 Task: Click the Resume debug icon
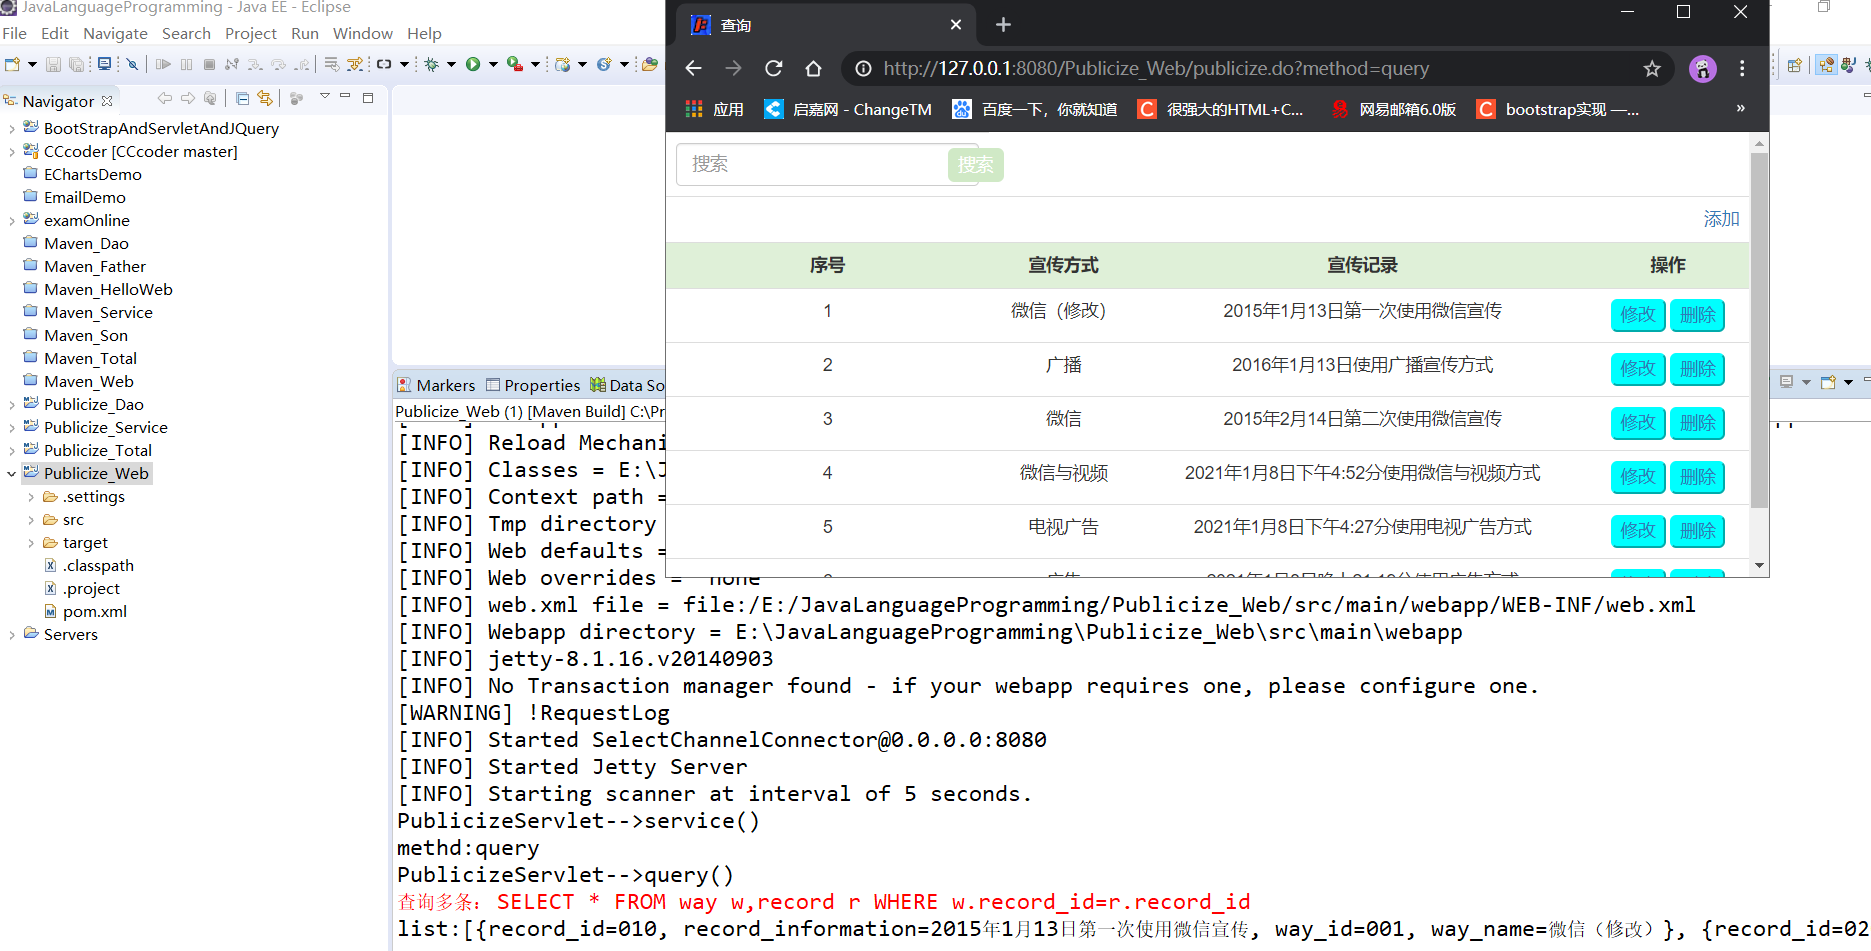pyautogui.click(x=163, y=64)
